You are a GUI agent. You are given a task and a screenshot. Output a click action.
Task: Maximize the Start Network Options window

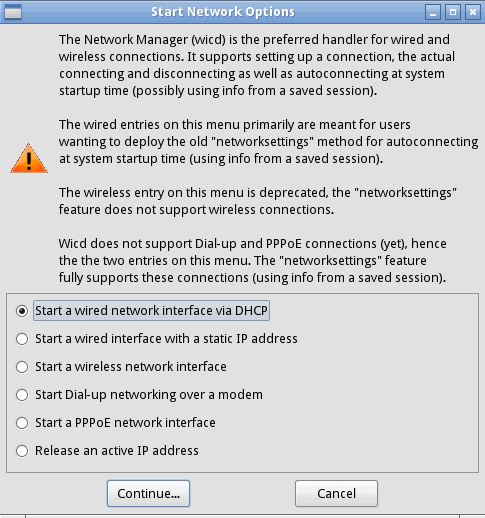click(453, 12)
